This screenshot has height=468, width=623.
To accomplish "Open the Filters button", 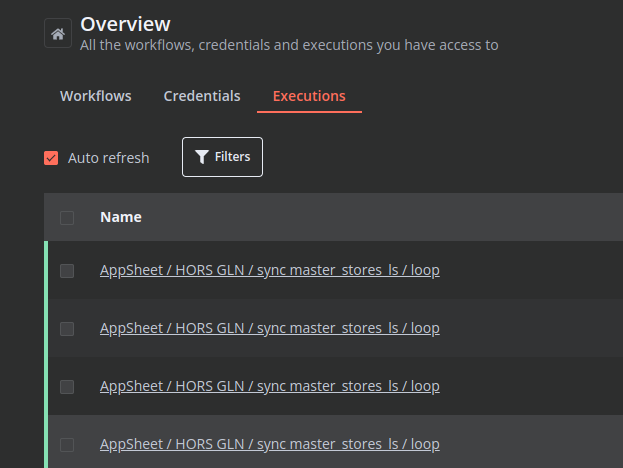I will 222,157.
